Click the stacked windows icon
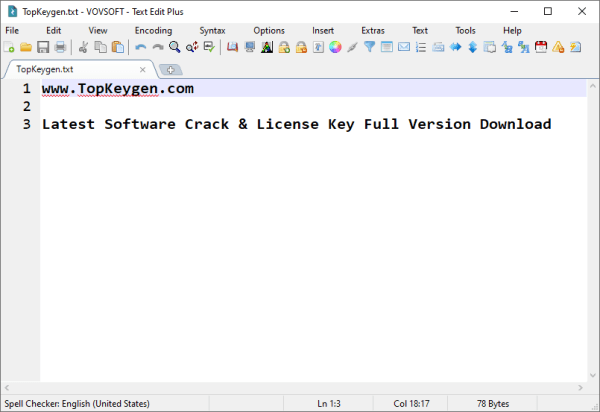The height and width of the screenshot is (412, 600). 489,47
